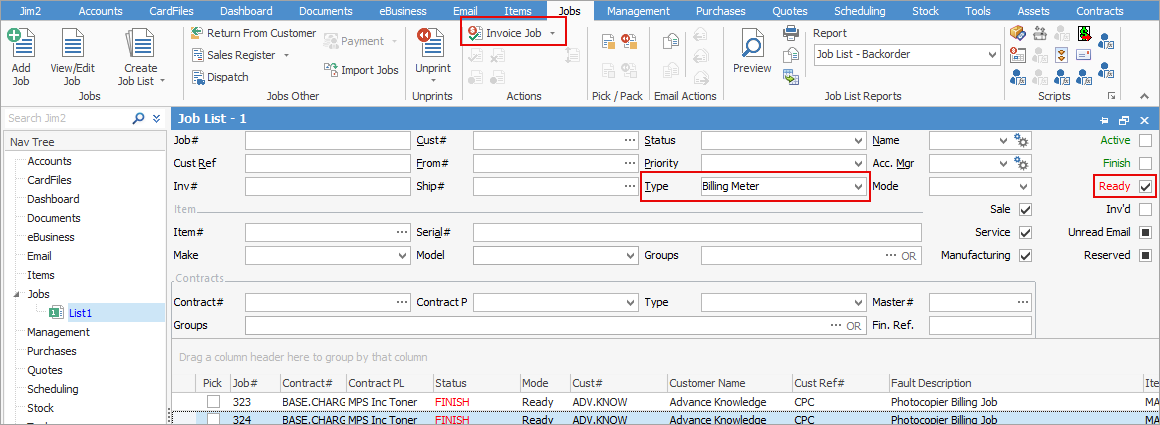
Task: Click the document copy icon below the printer
Action: pyautogui.click(x=792, y=55)
